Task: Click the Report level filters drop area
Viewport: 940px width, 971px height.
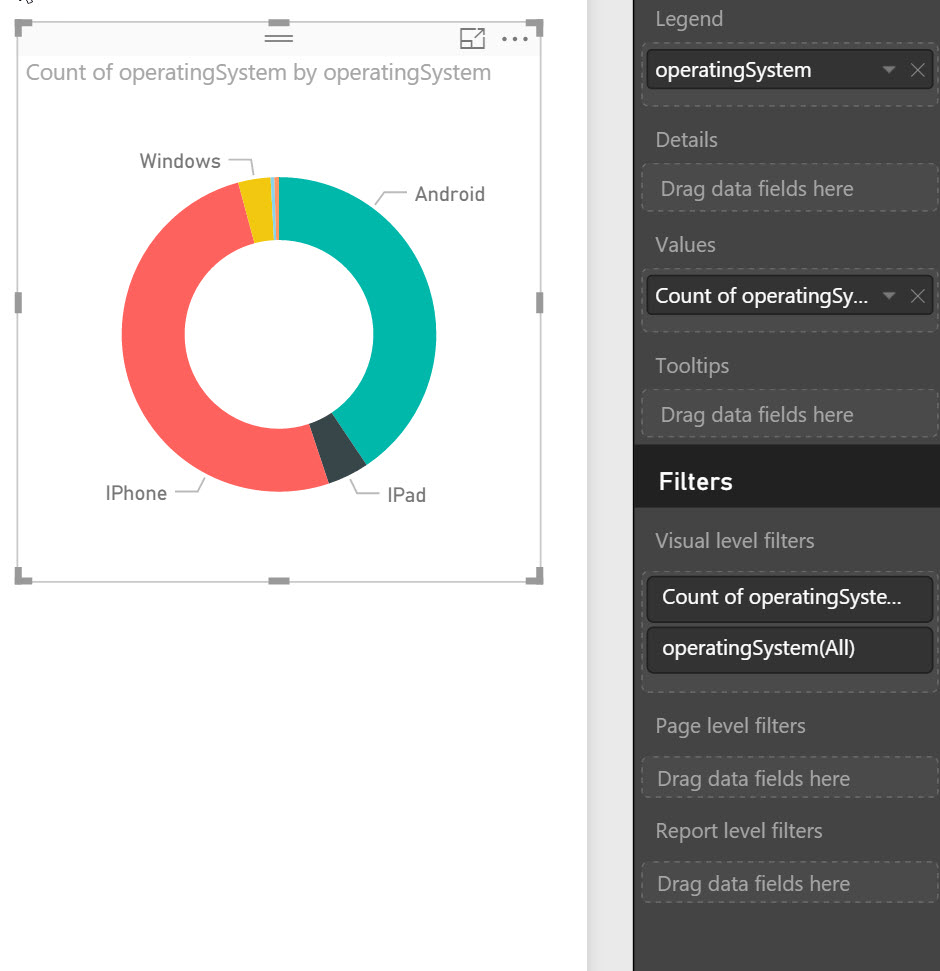Action: (789, 884)
